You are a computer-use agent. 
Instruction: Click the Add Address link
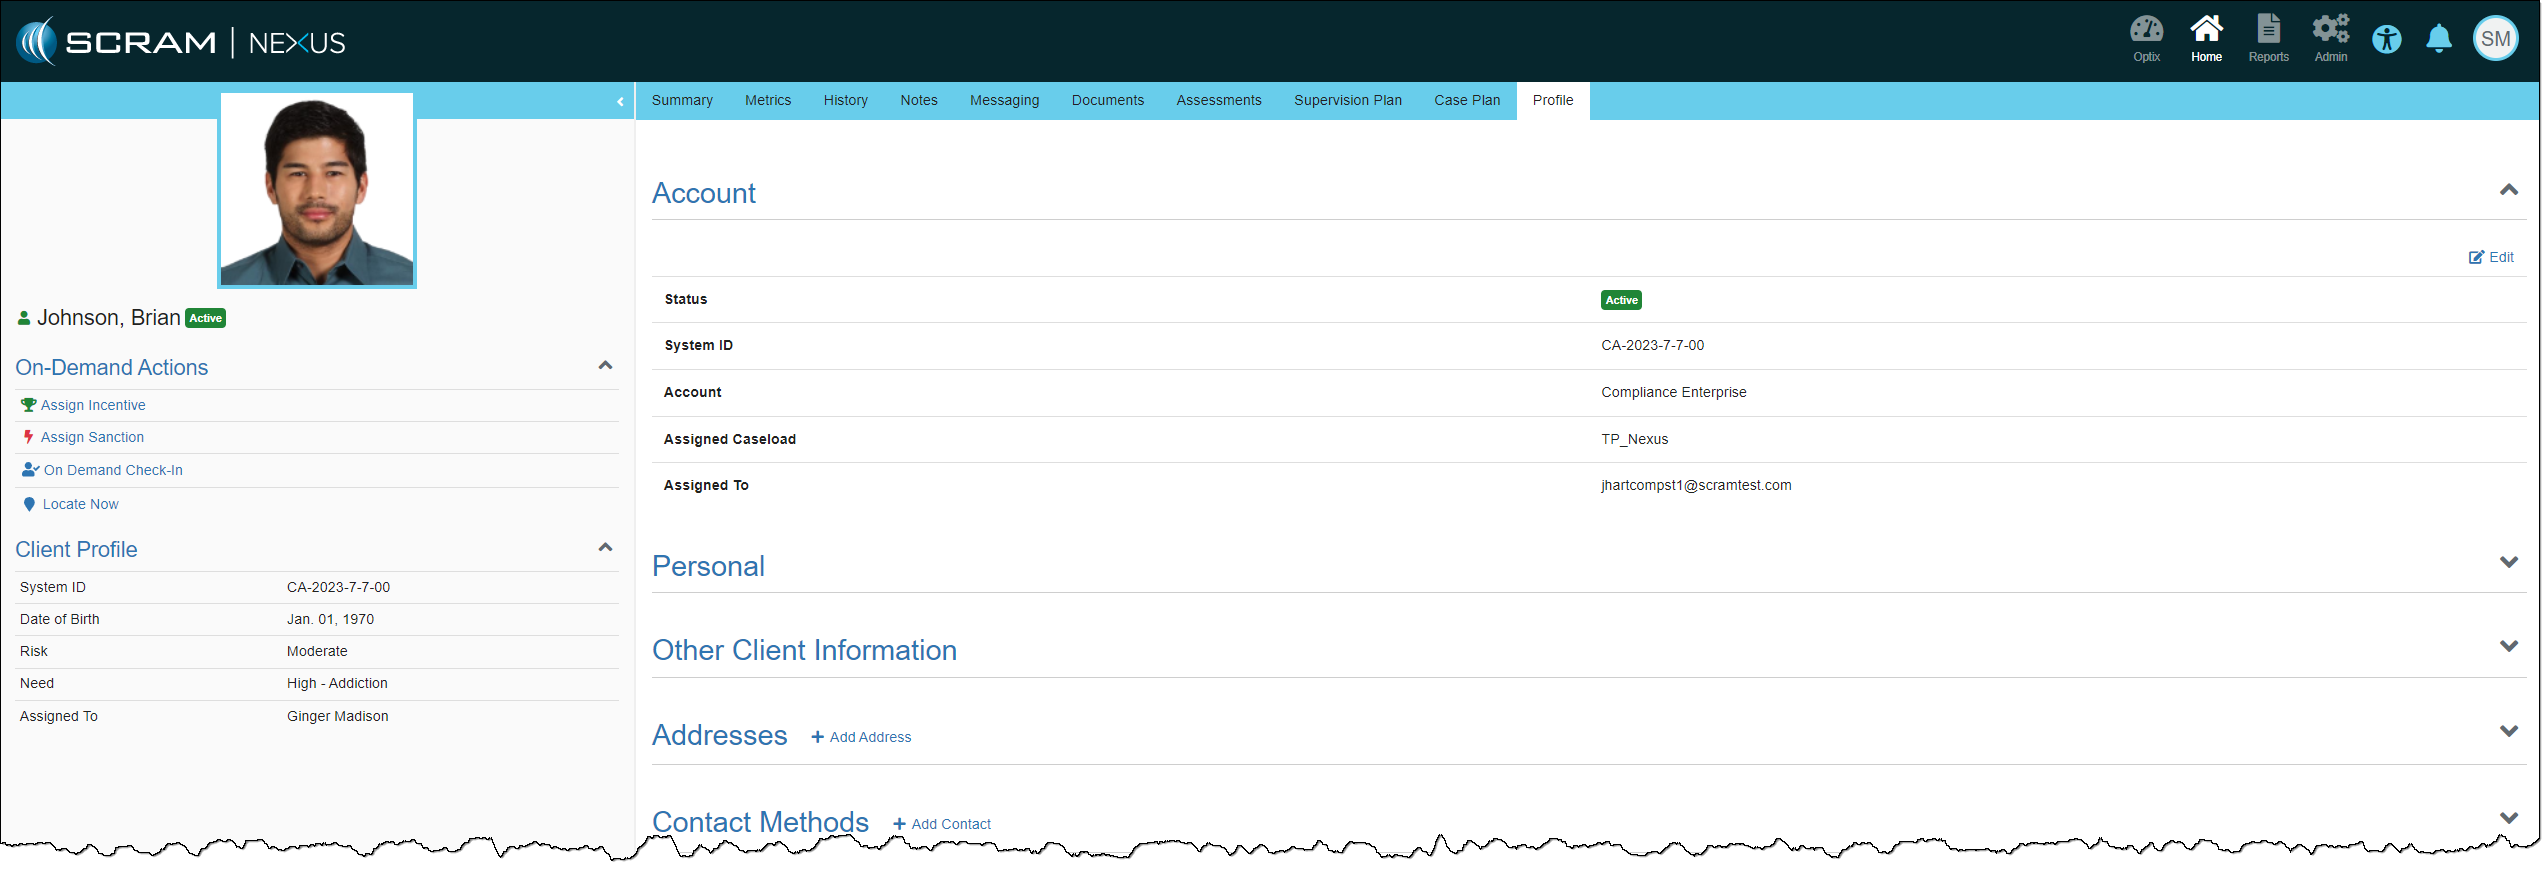[x=861, y=737]
